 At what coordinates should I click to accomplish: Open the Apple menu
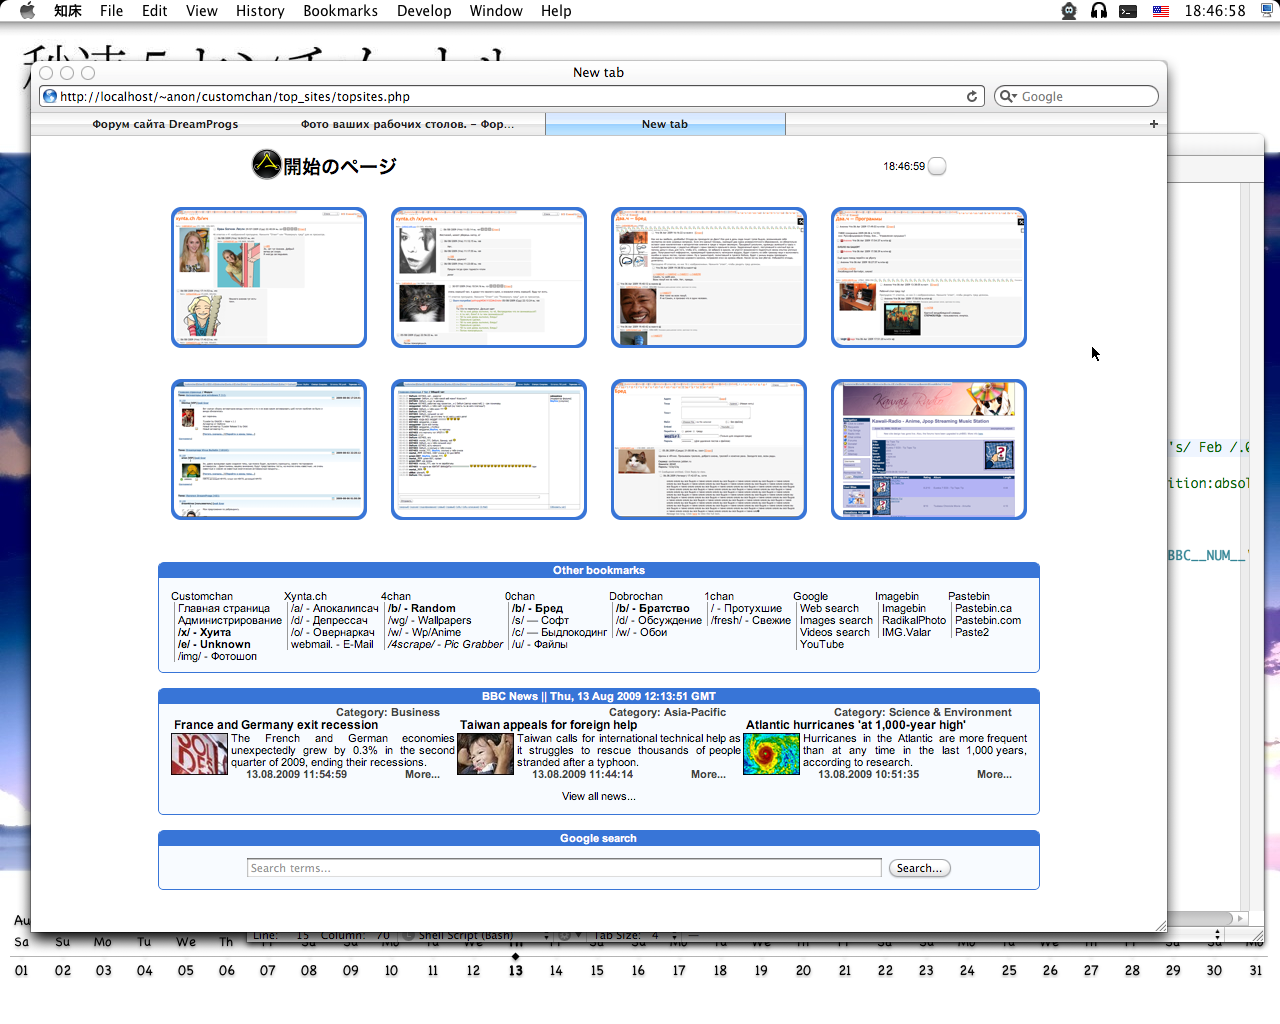click(27, 11)
